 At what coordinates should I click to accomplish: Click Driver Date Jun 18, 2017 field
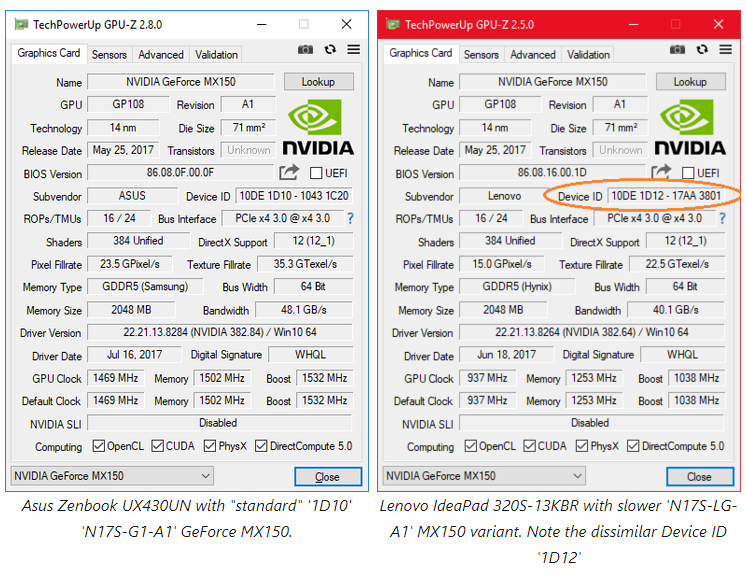point(506,355)
